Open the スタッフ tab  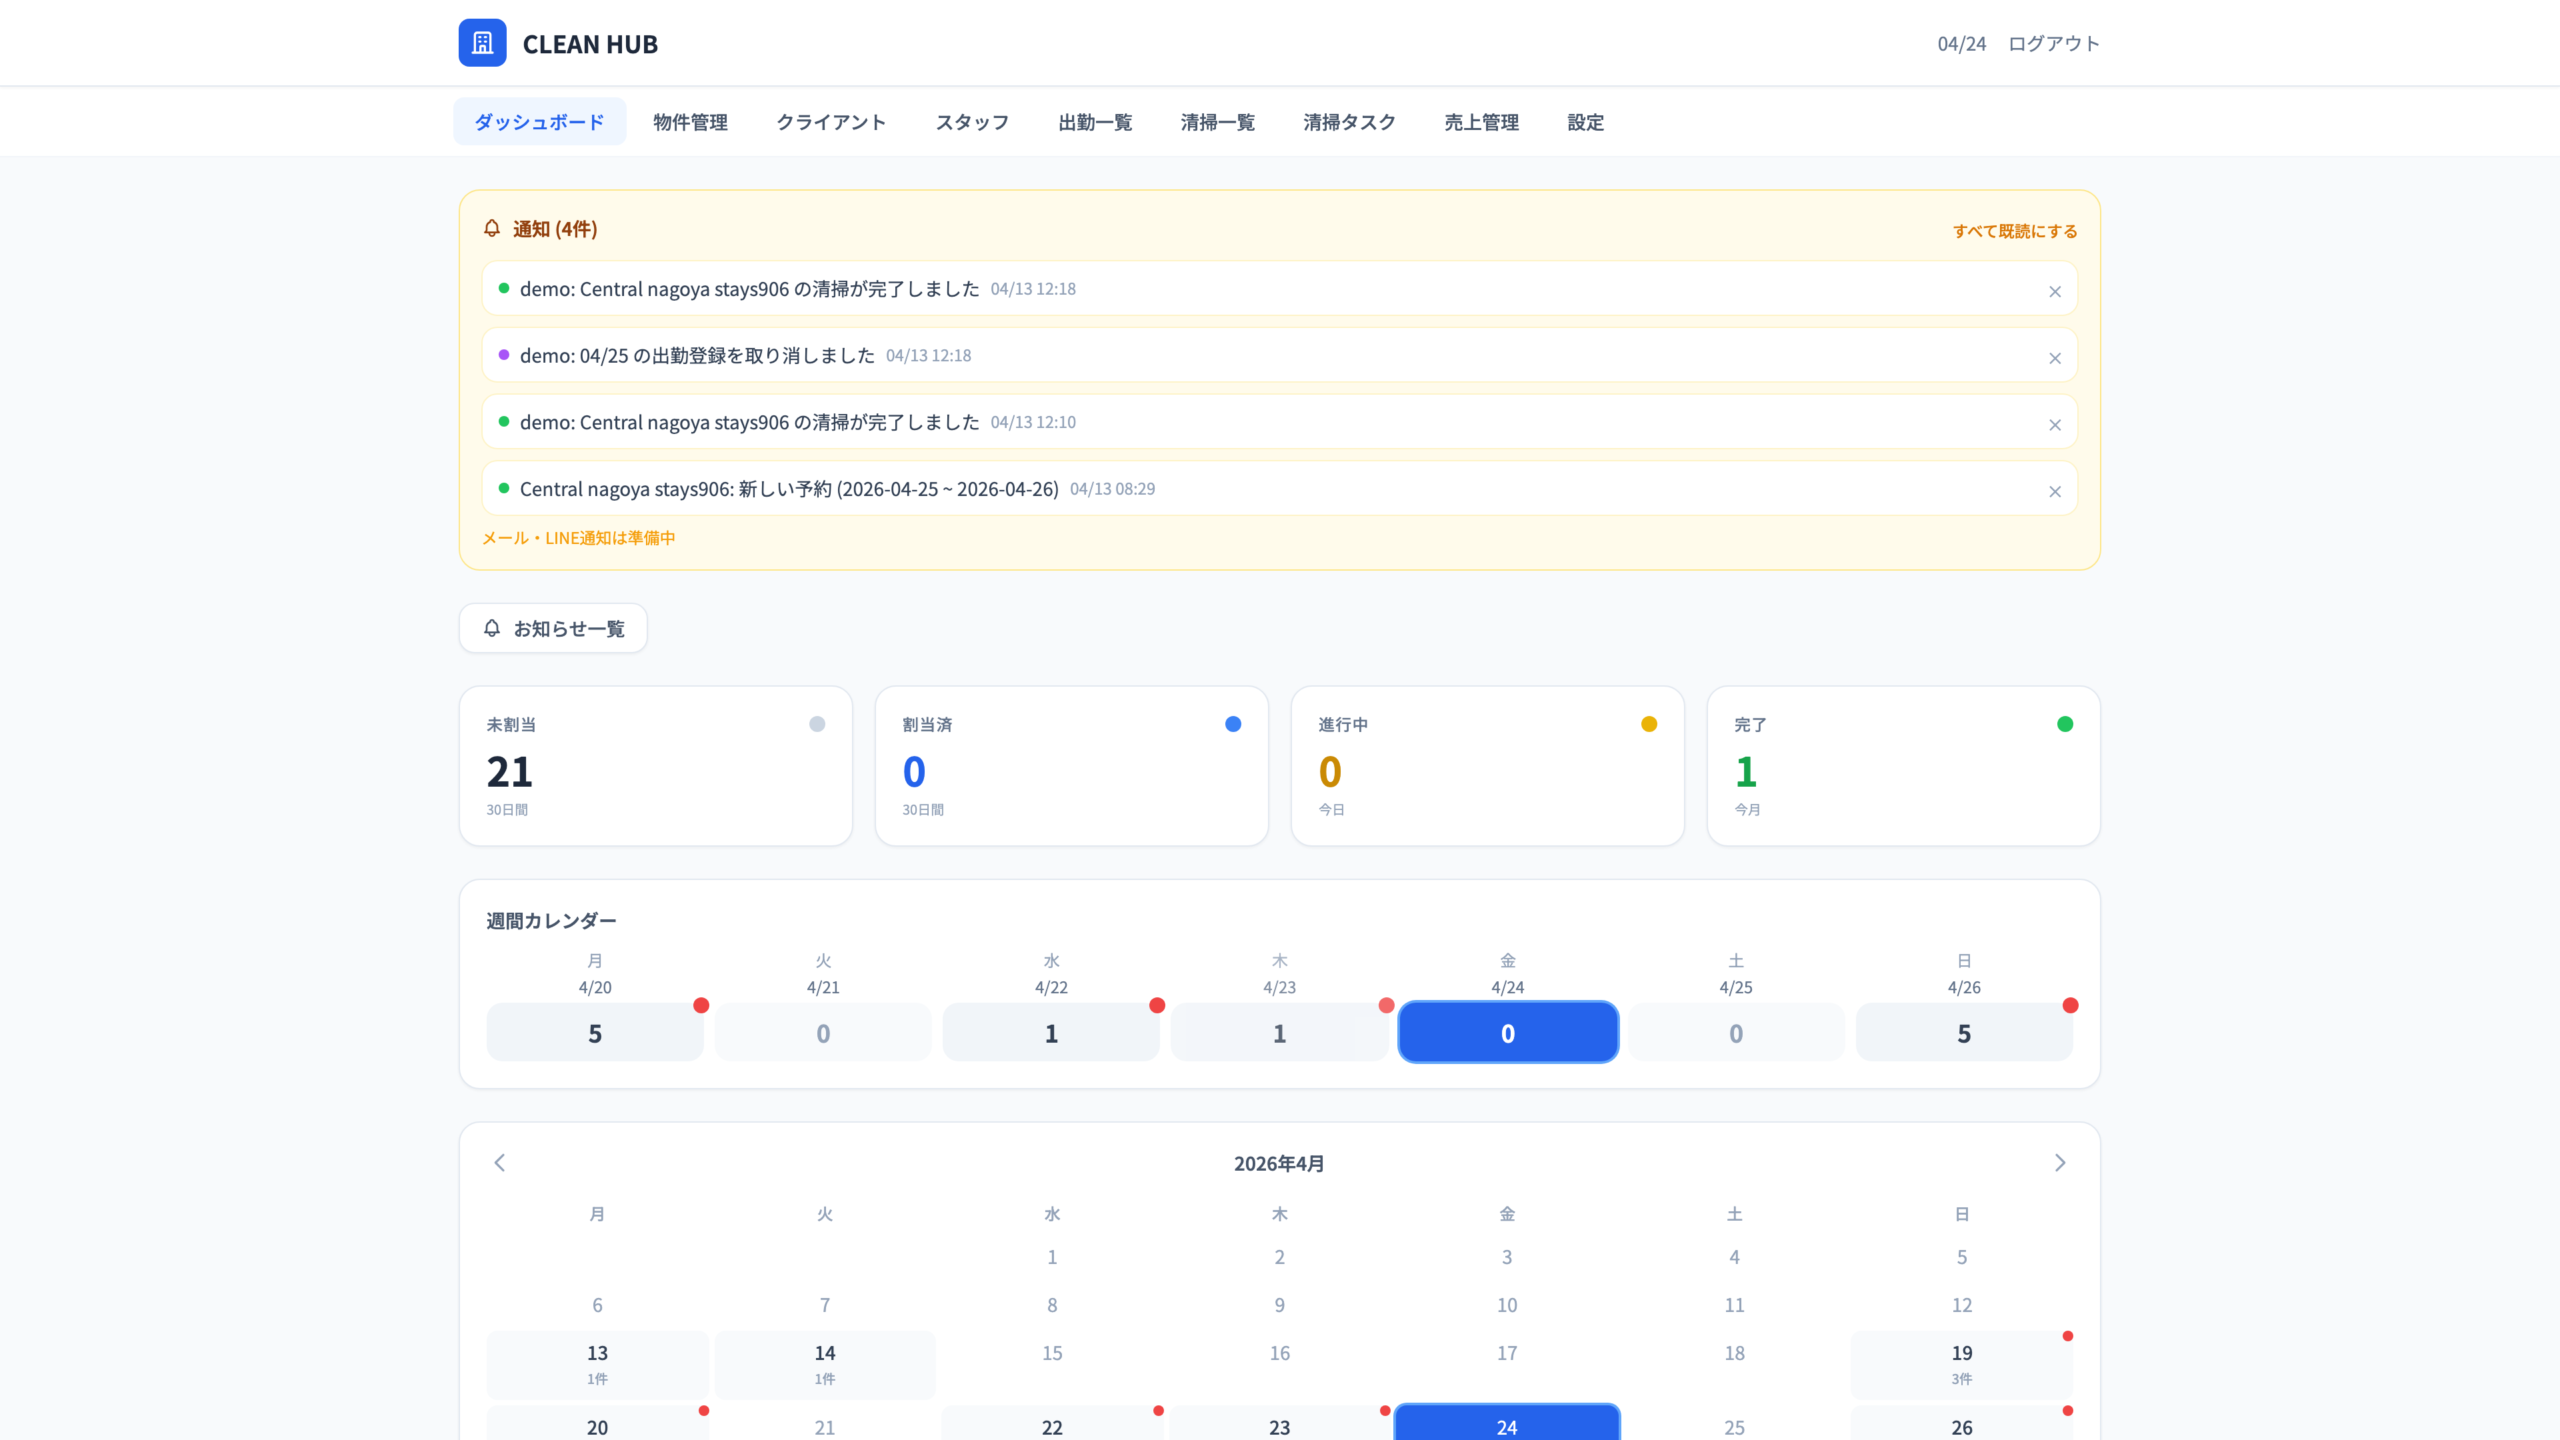(972, 122)
